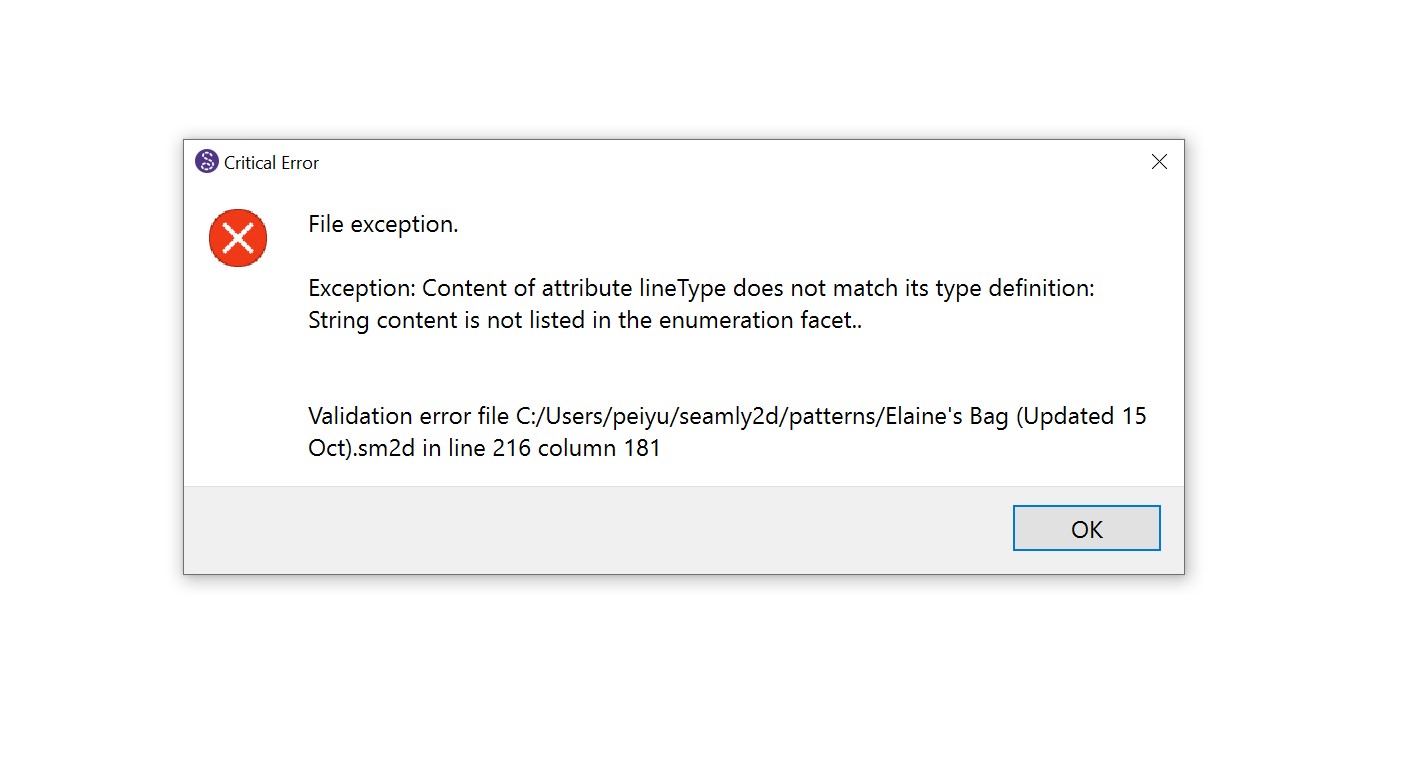Click "(Updated 15" in the file name
This screenshot has height=775, width=1417.
point(1081,417)
